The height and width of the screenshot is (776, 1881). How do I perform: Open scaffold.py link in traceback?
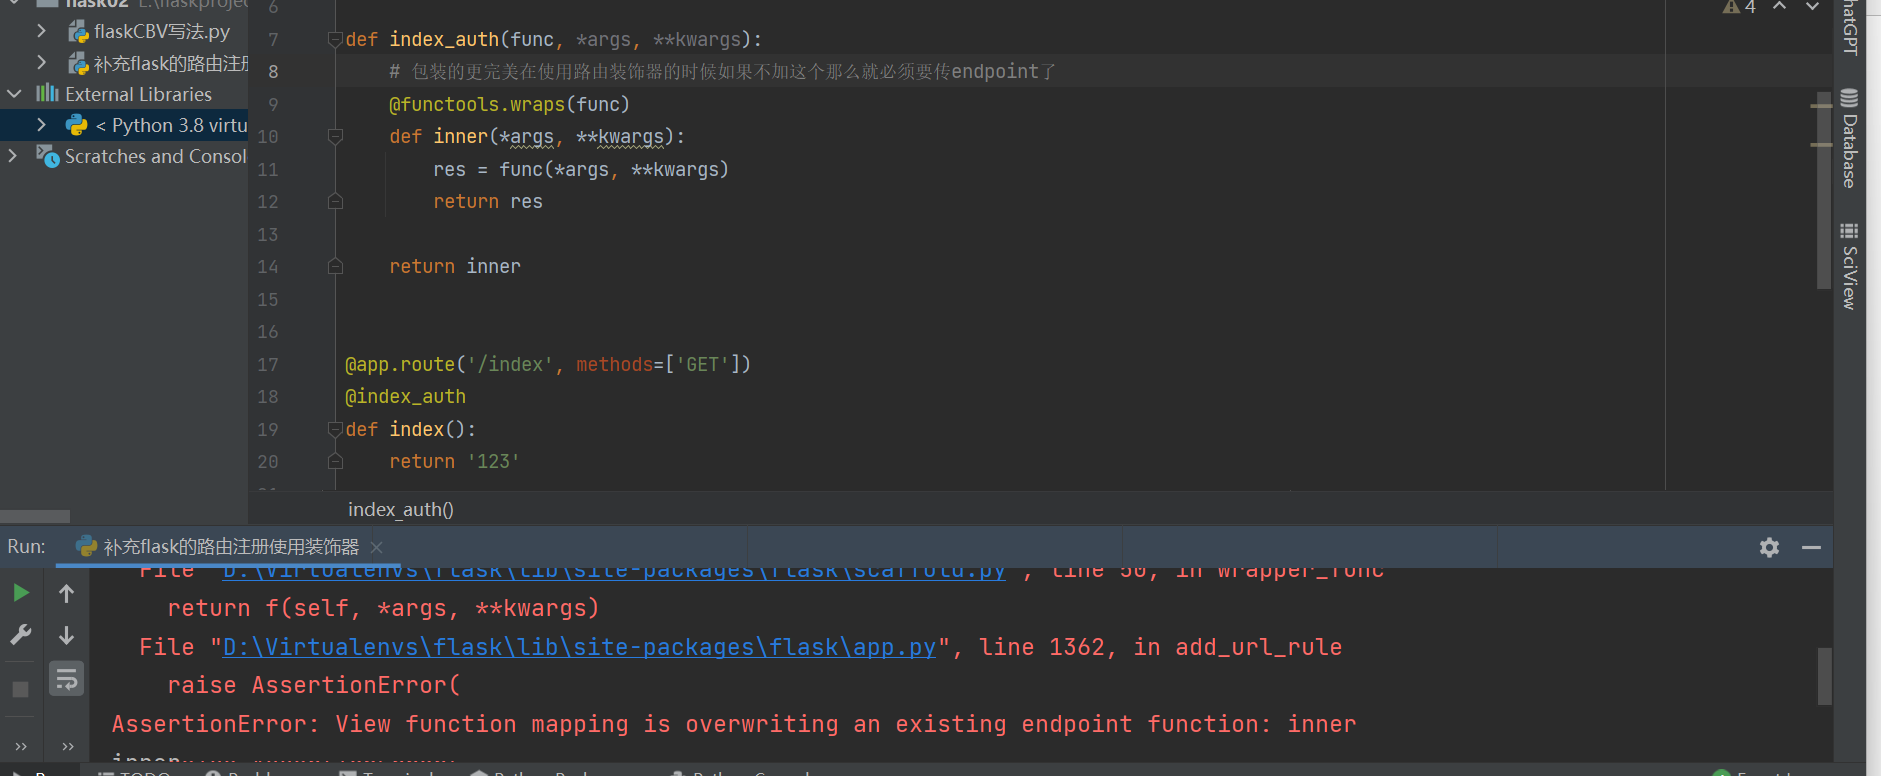click(x=614, y=571)
